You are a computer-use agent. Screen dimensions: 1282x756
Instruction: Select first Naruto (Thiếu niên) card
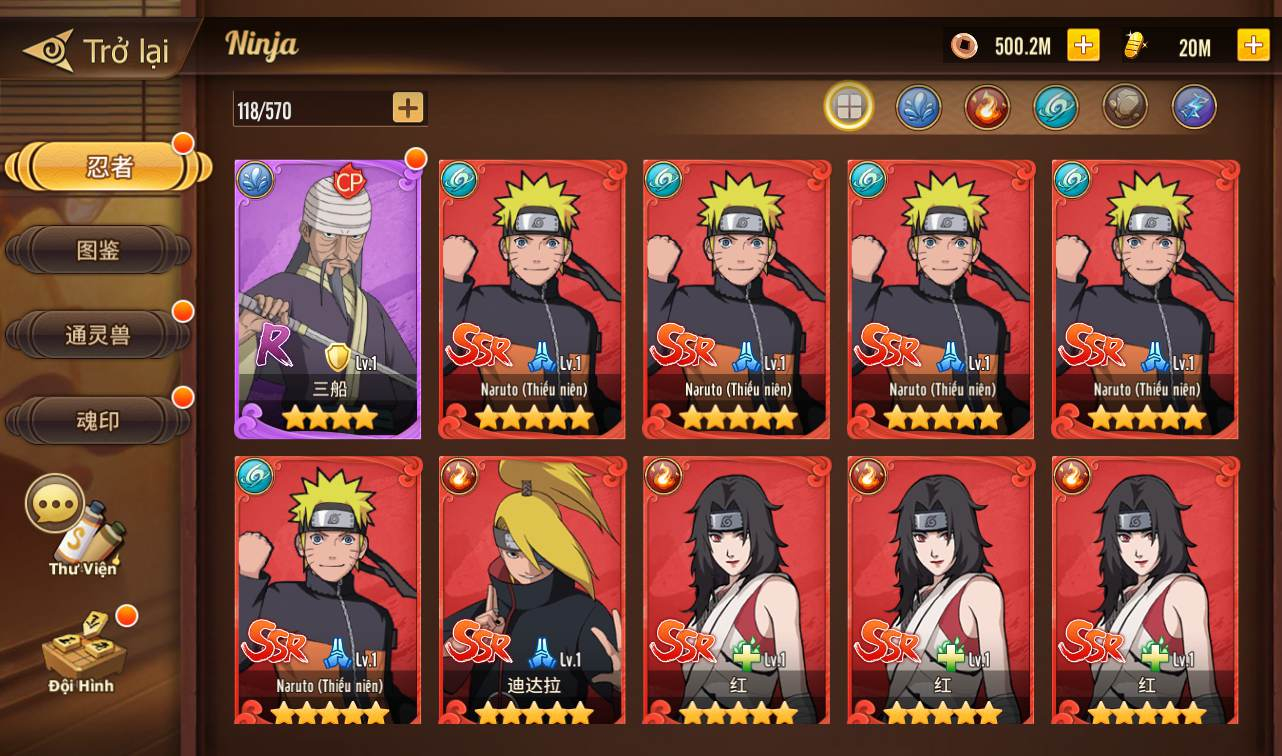click(x=532, y=299)
